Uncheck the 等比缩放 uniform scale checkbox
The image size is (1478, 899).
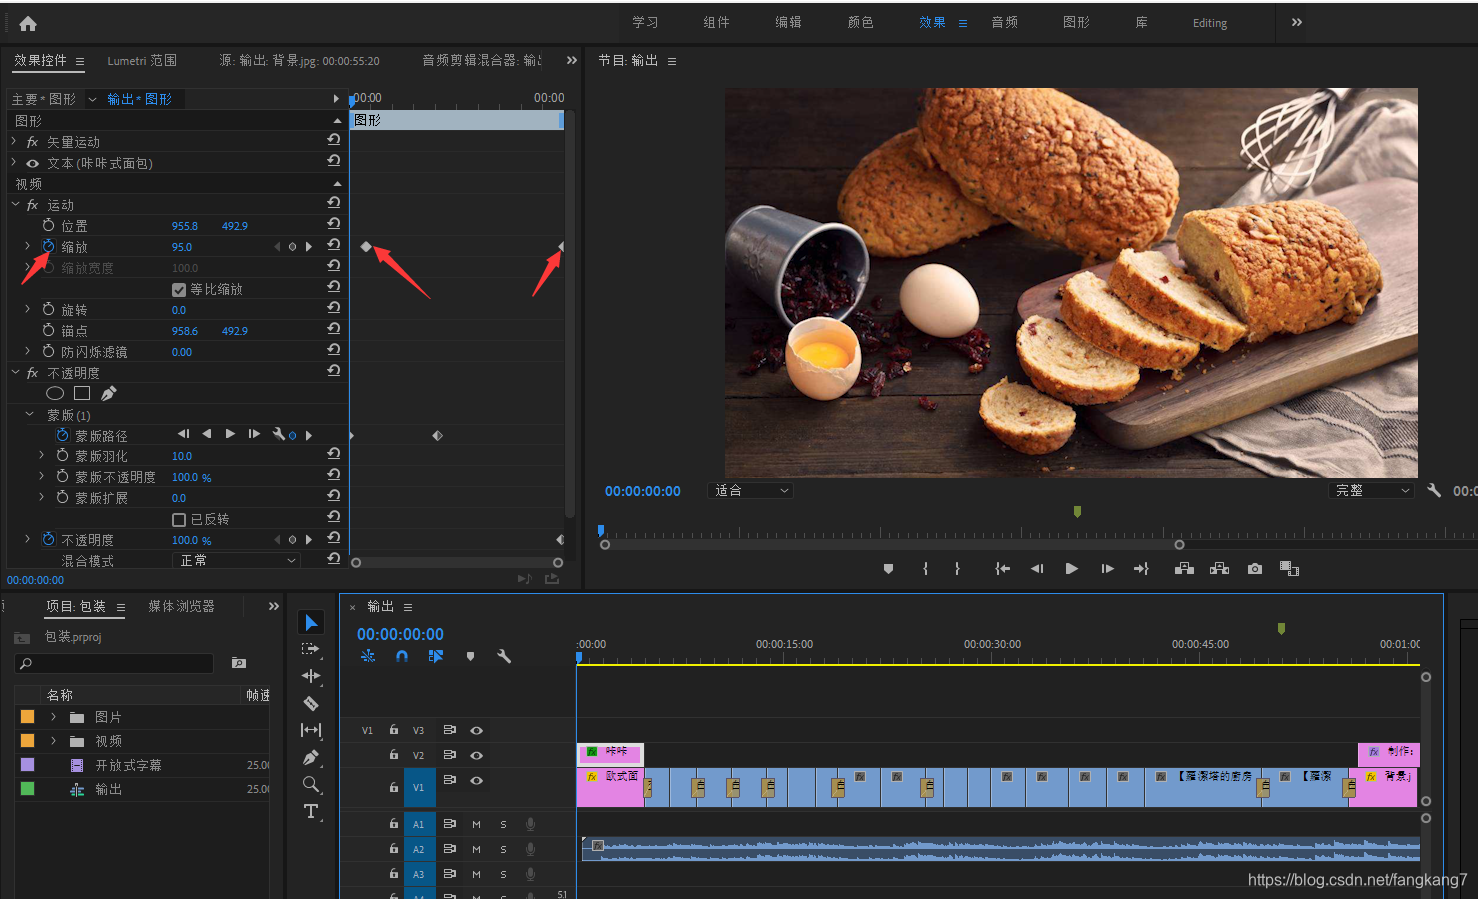tap(179, 290)
